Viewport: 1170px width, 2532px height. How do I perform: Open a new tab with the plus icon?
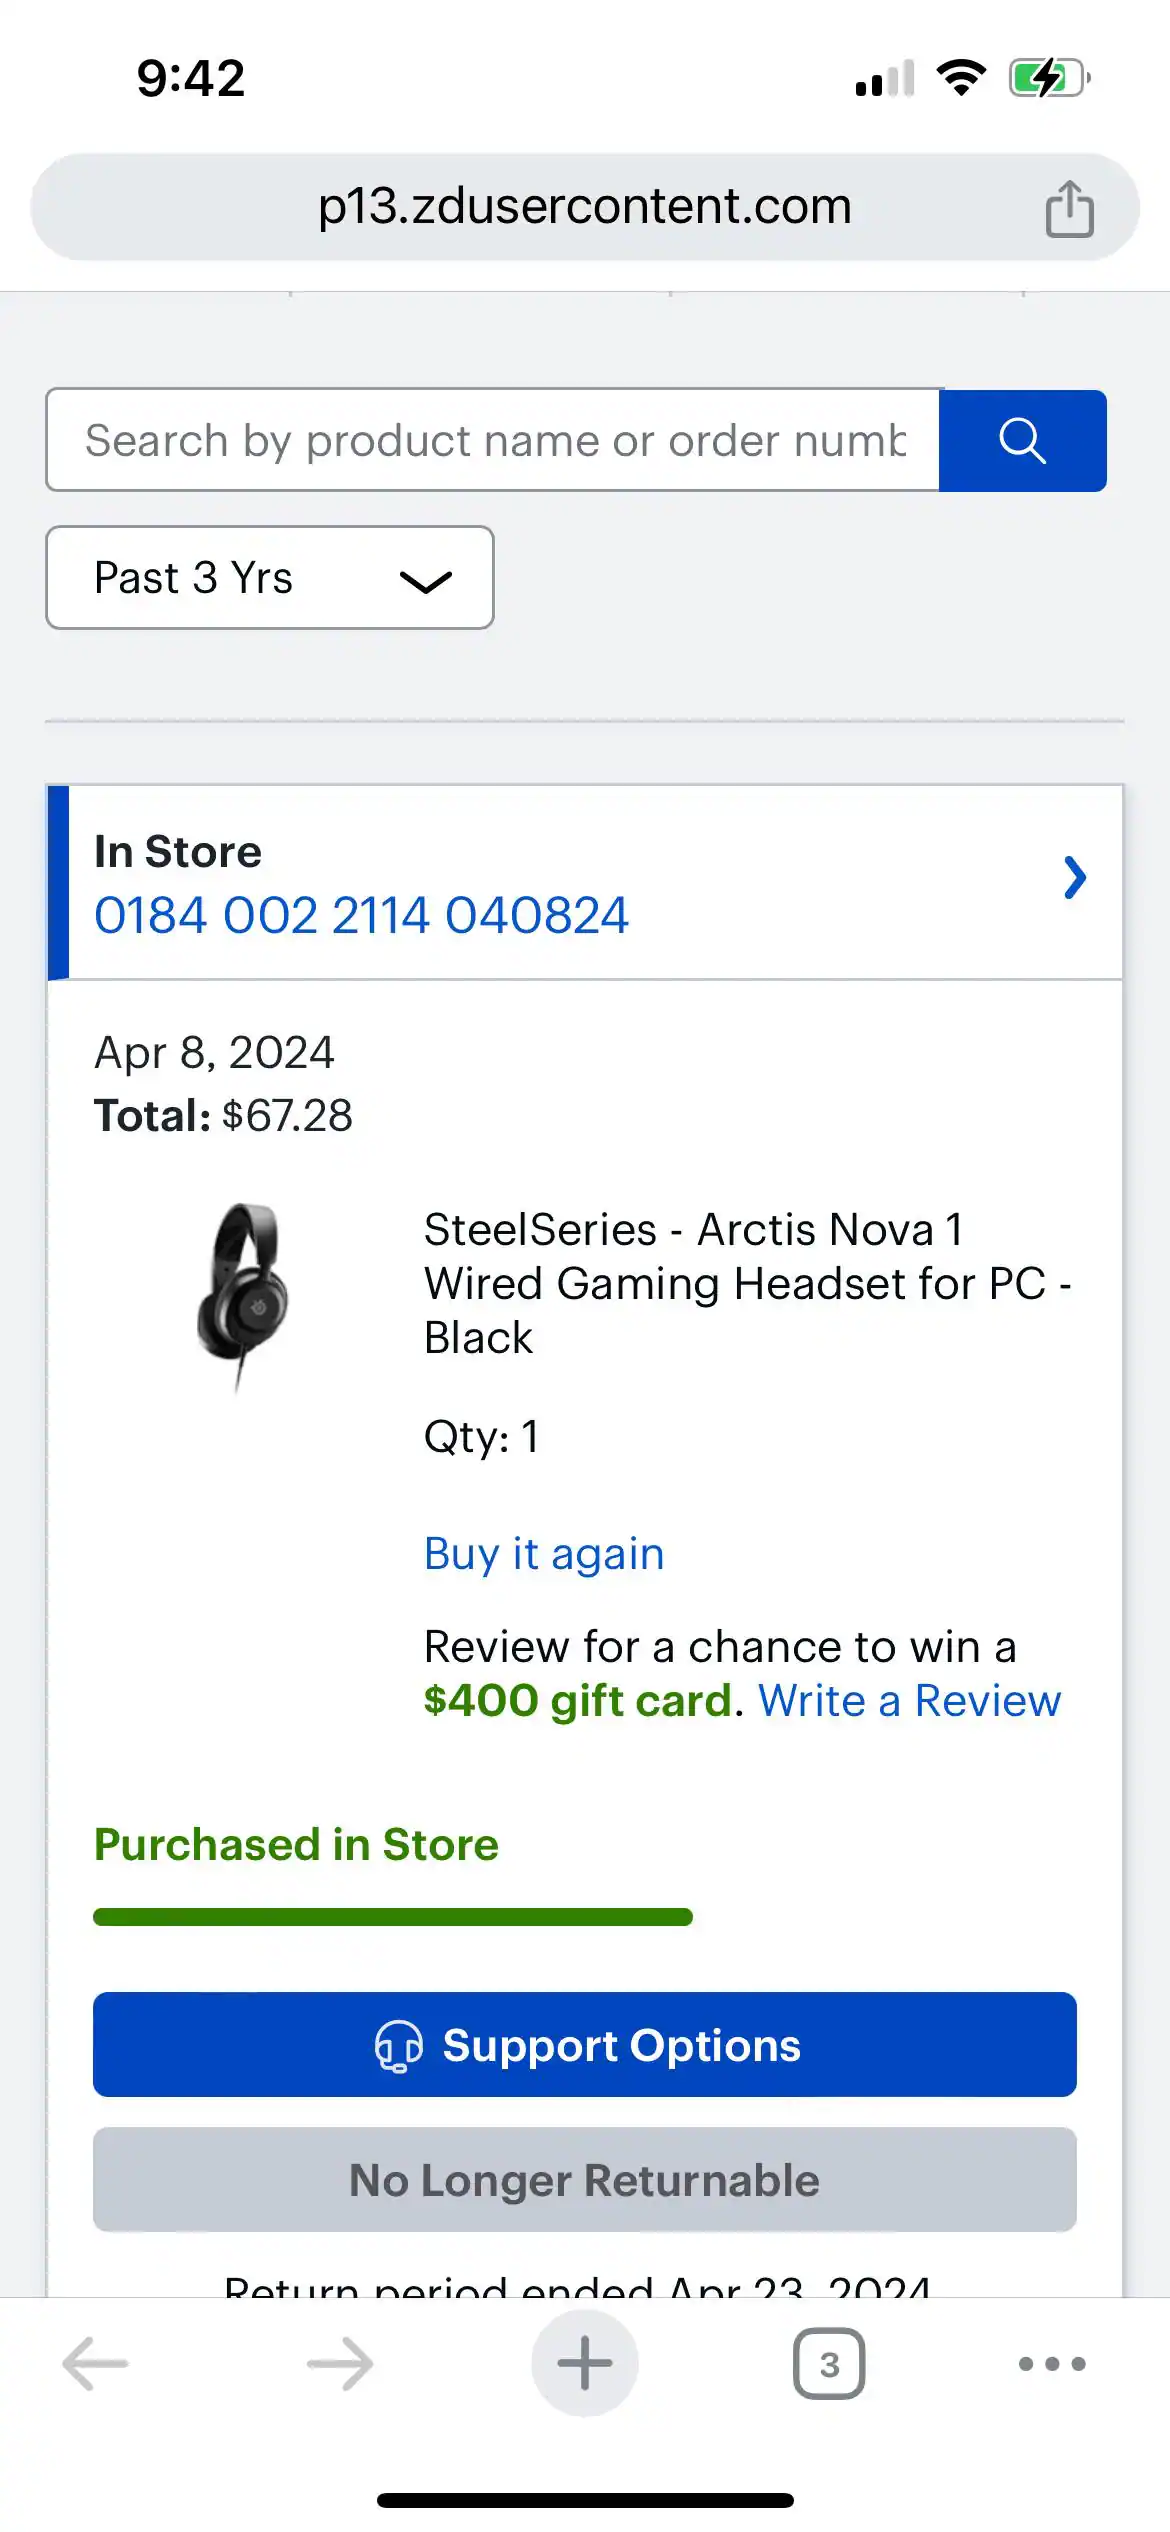tap(585, 2362)
